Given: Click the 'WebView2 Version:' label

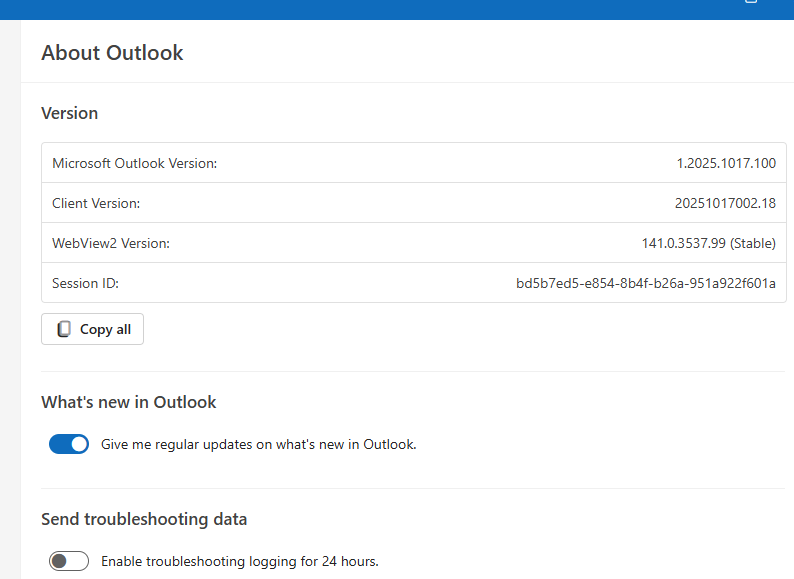Looking at the screenshot, I should point(111,243).
